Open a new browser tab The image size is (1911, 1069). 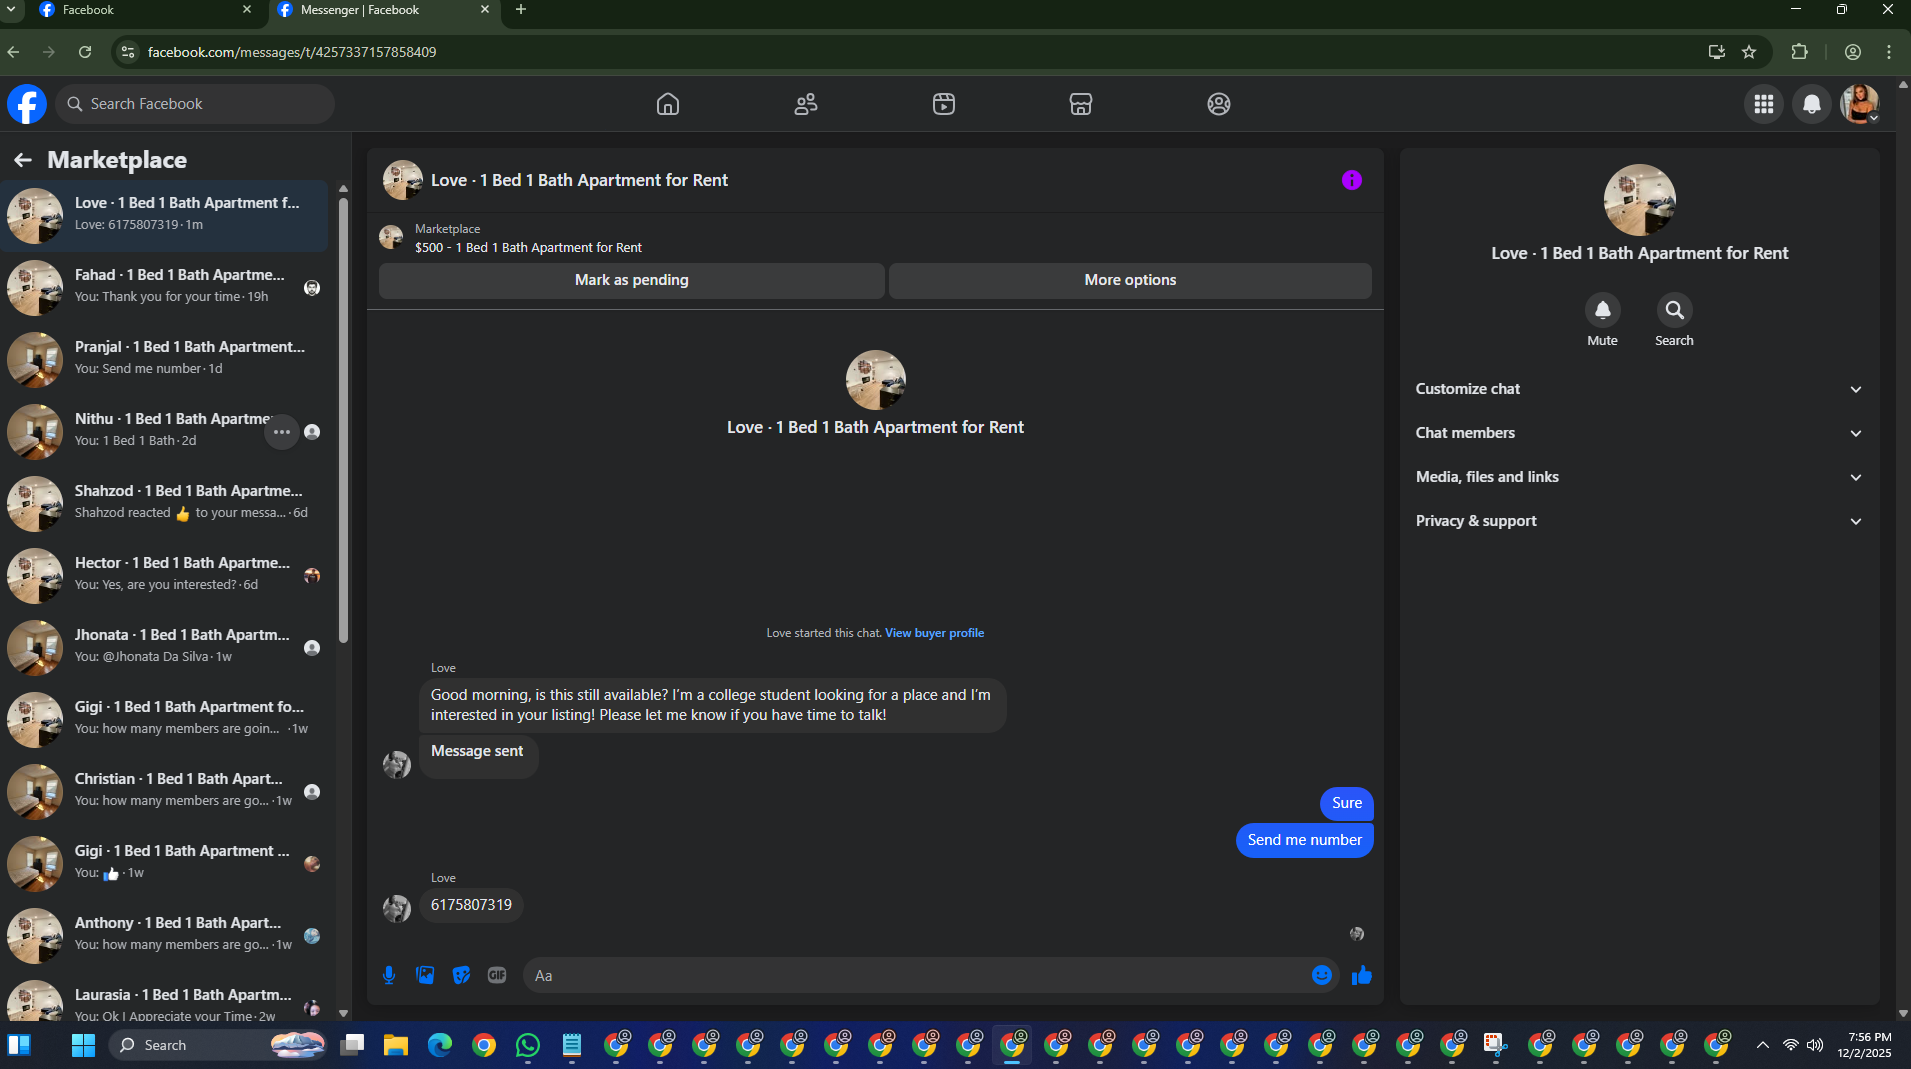click(521, 10)
